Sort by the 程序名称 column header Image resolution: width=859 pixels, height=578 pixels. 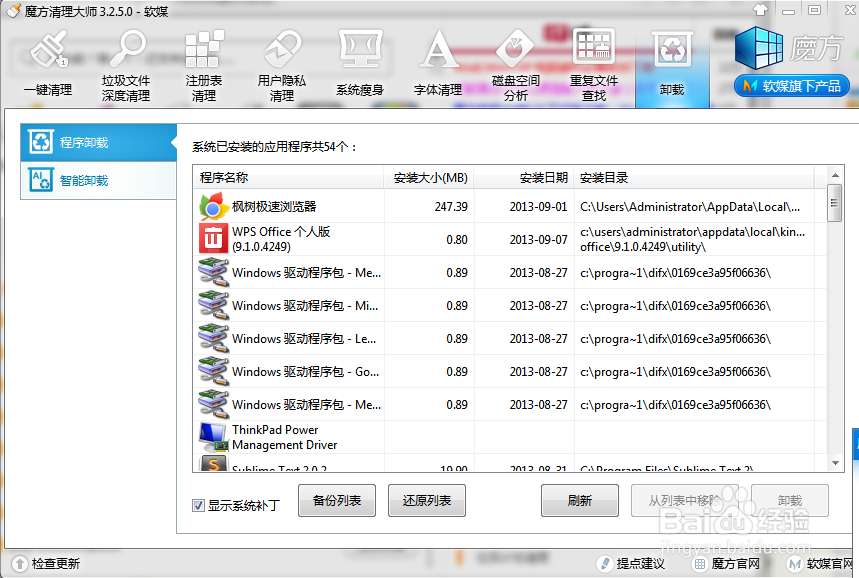(x=288, y=178)
